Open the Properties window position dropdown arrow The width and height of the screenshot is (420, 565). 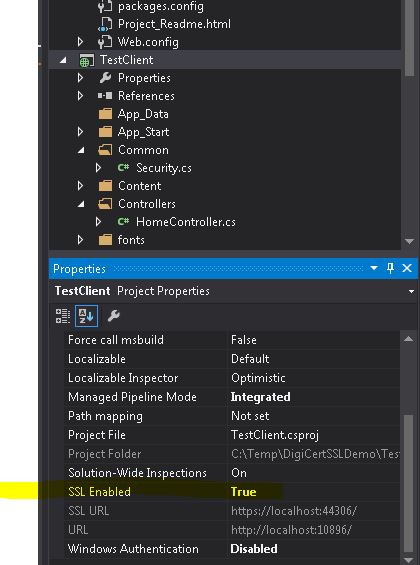coord(374,268)
